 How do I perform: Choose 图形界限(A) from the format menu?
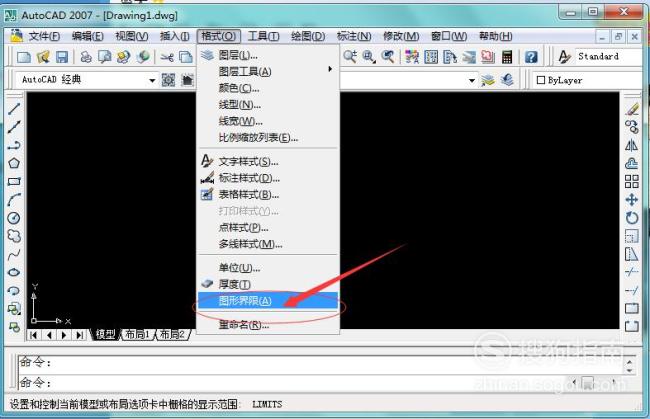pyautogui.click(x=268, y=300)
